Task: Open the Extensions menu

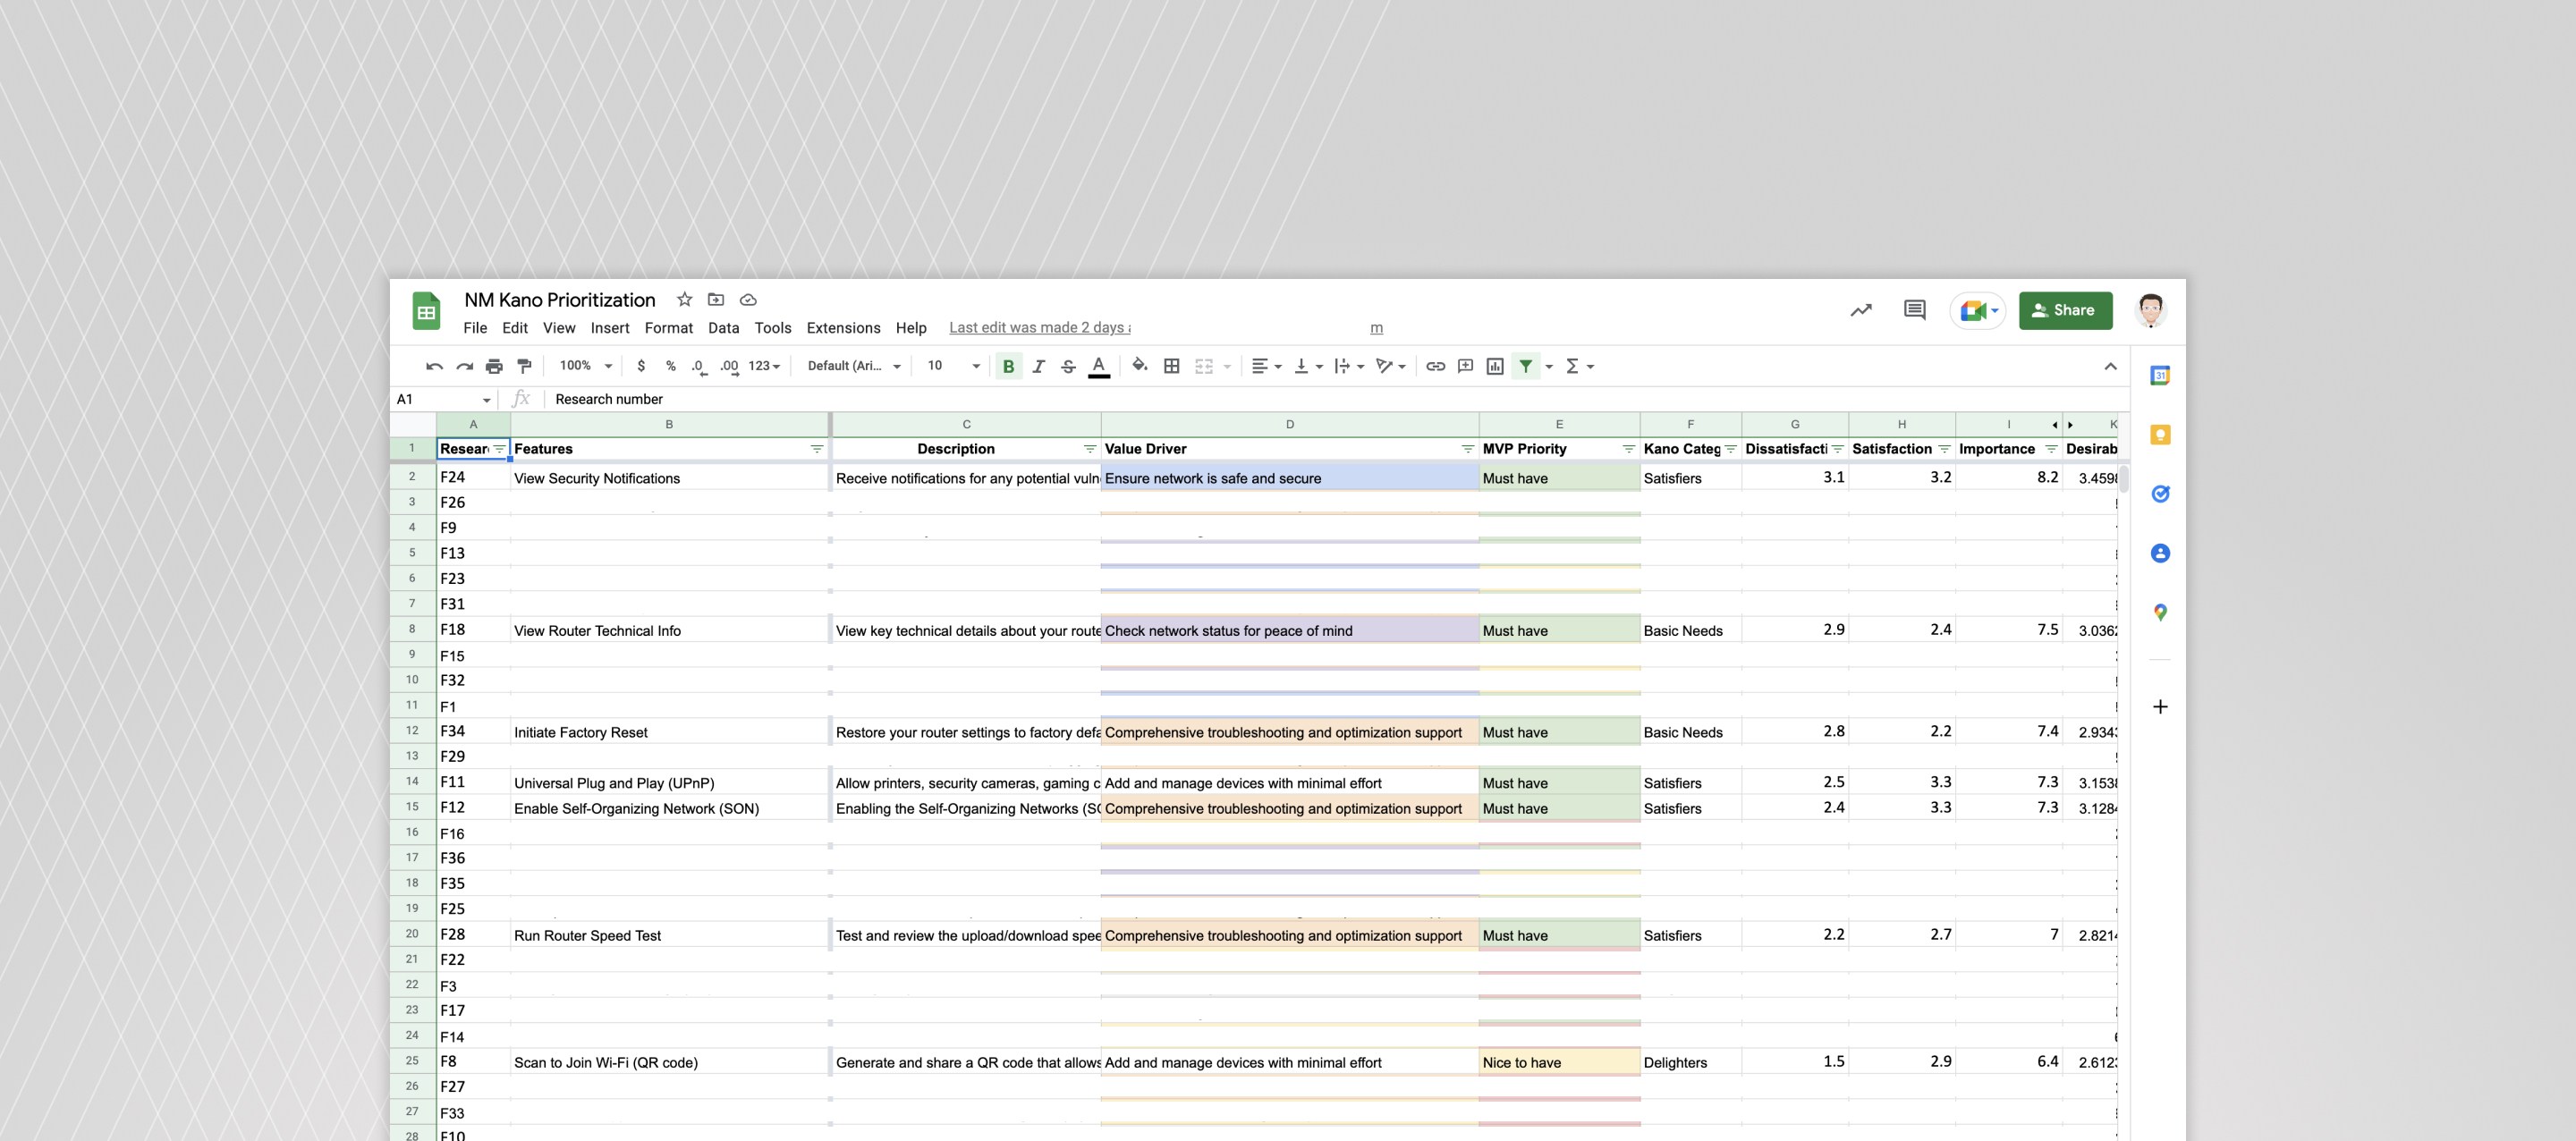Action: 843,328
